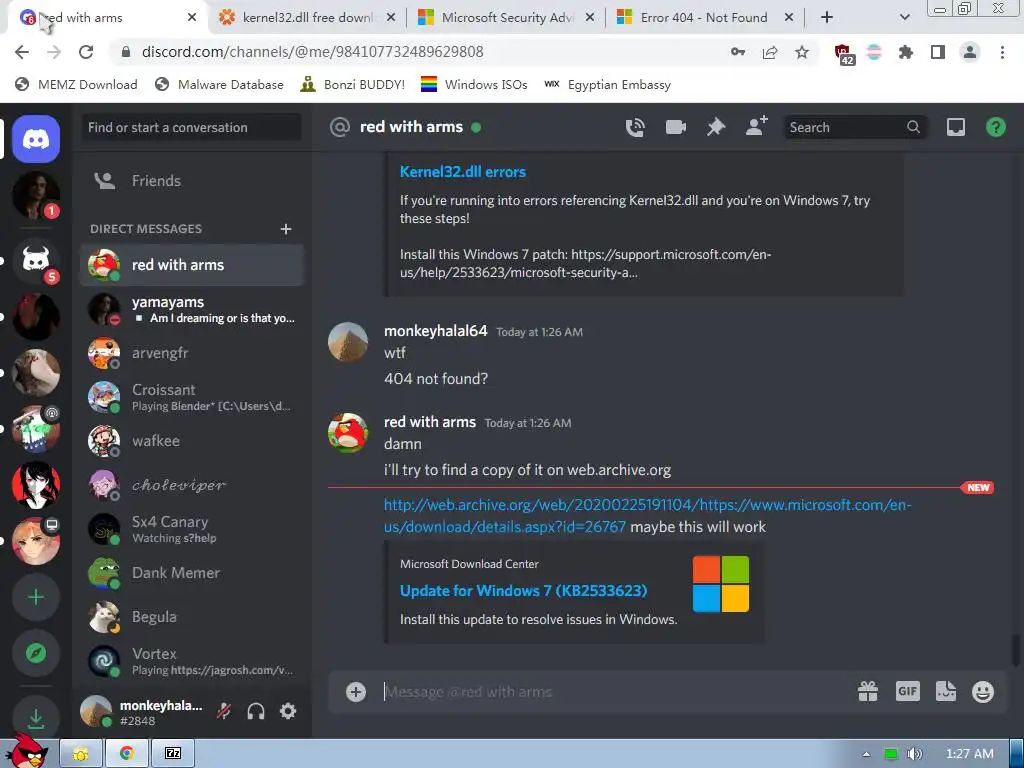Open the Windows ISOs bookmark
The height and width of the screenshot is (768, 1024).
tap(474, 84)
